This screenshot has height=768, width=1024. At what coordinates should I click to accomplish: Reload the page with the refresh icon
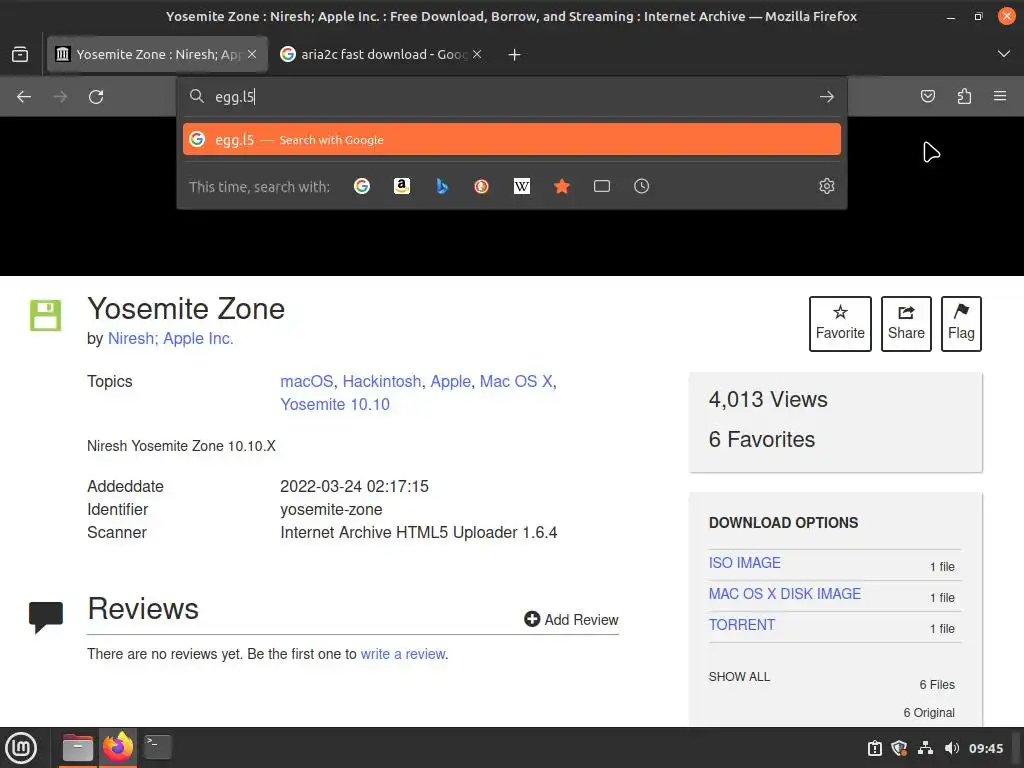pos(96,97)
